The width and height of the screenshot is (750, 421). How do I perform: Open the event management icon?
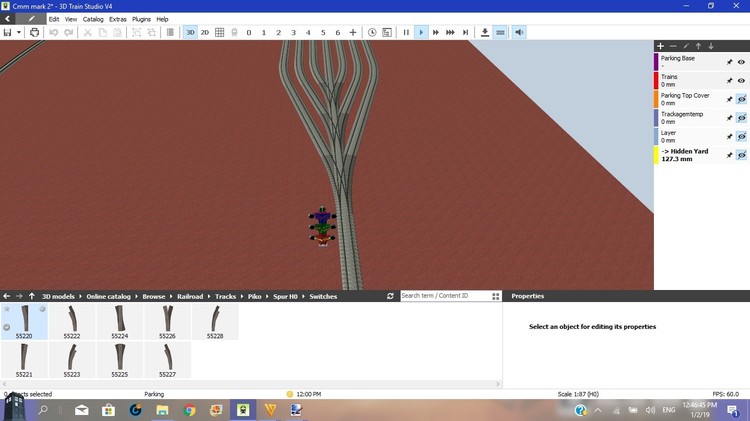click(387, 33)
